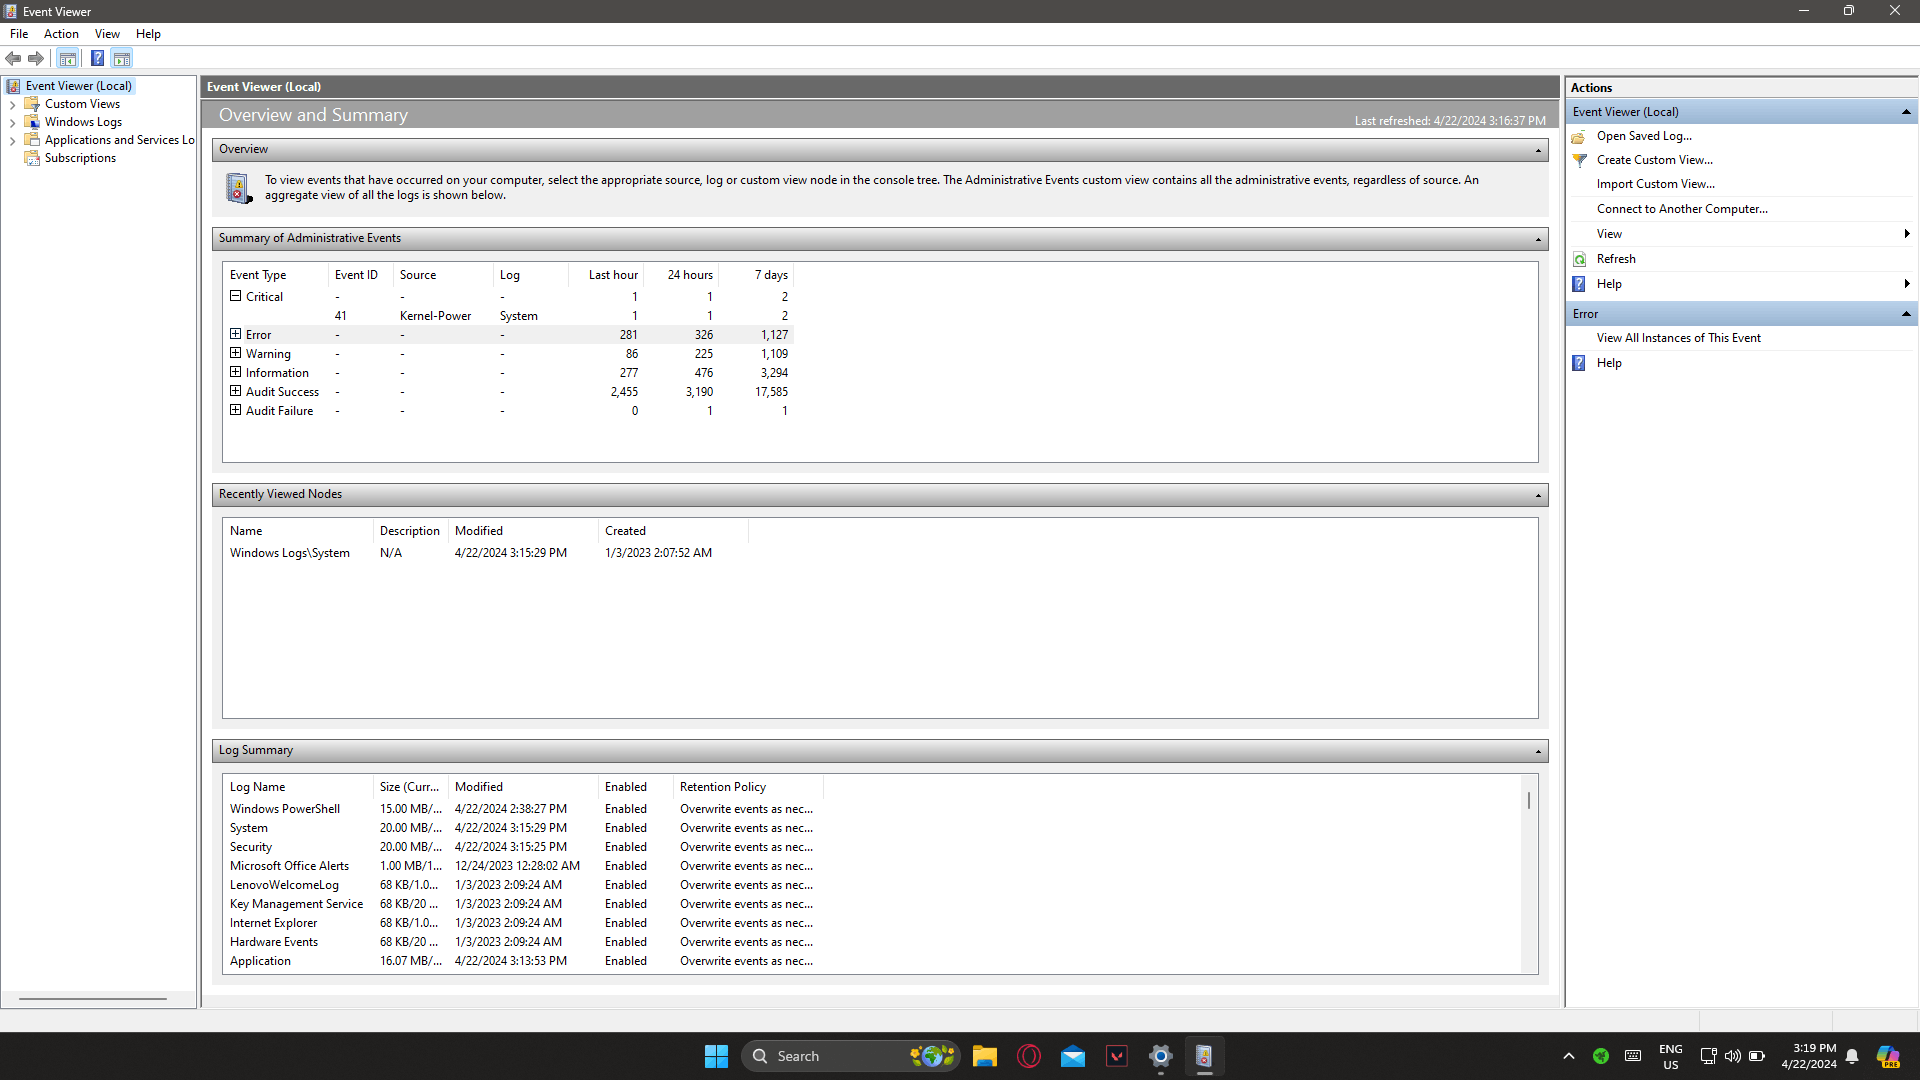Expand the Error event type row

(x=236, y=334)
